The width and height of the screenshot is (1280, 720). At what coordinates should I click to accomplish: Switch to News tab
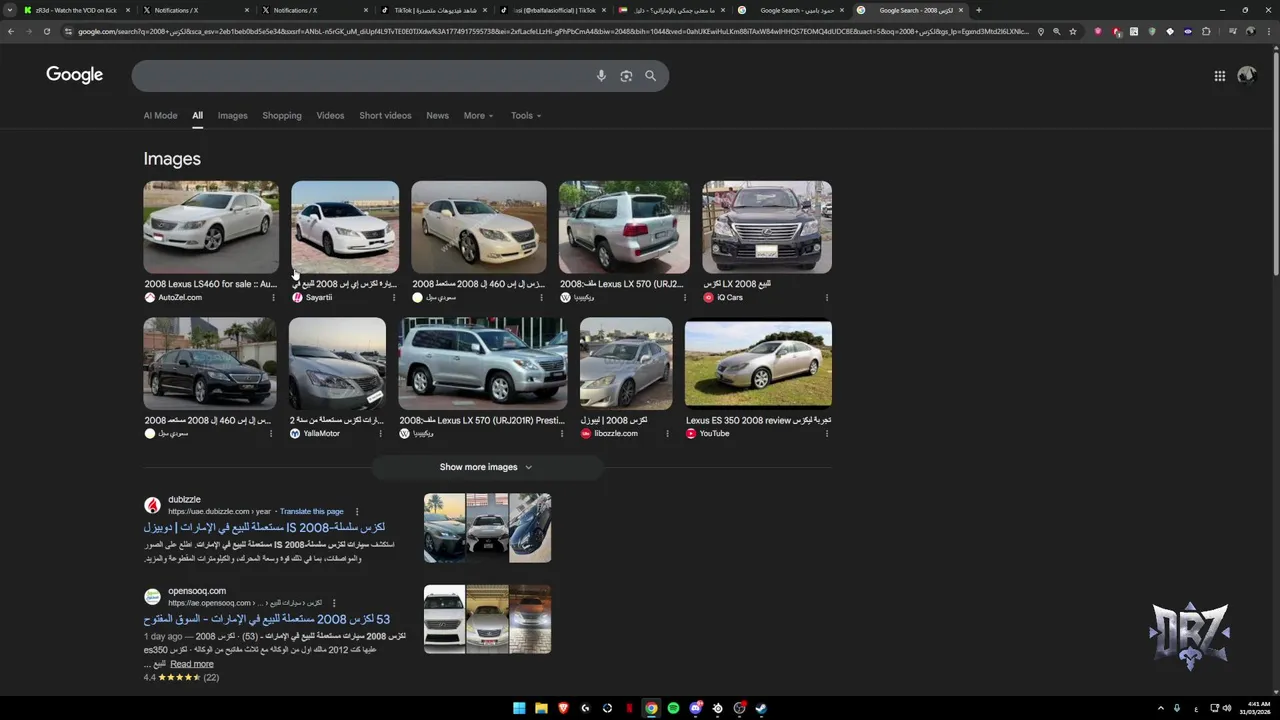[438, 116]
